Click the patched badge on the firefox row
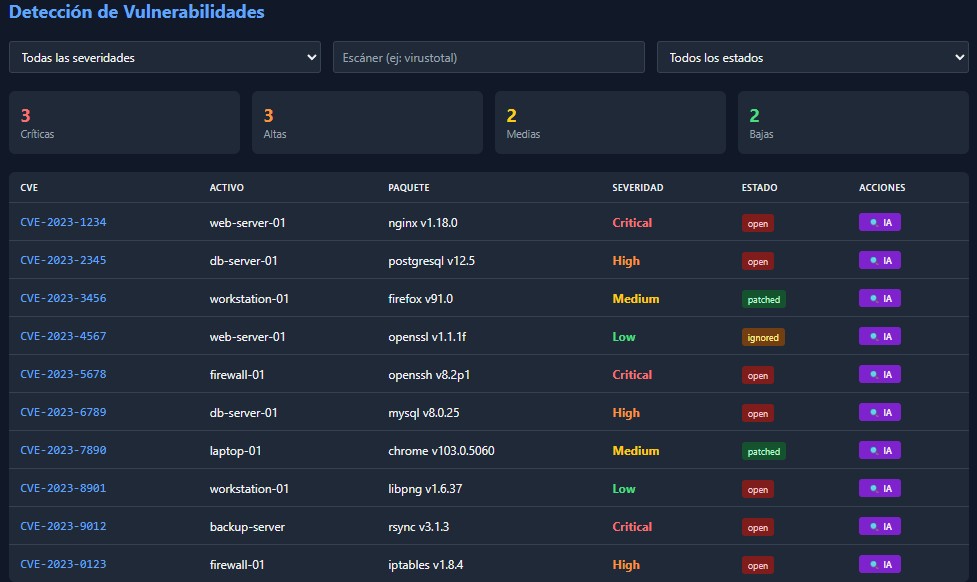Screen dimensions: 977x582 763,299
